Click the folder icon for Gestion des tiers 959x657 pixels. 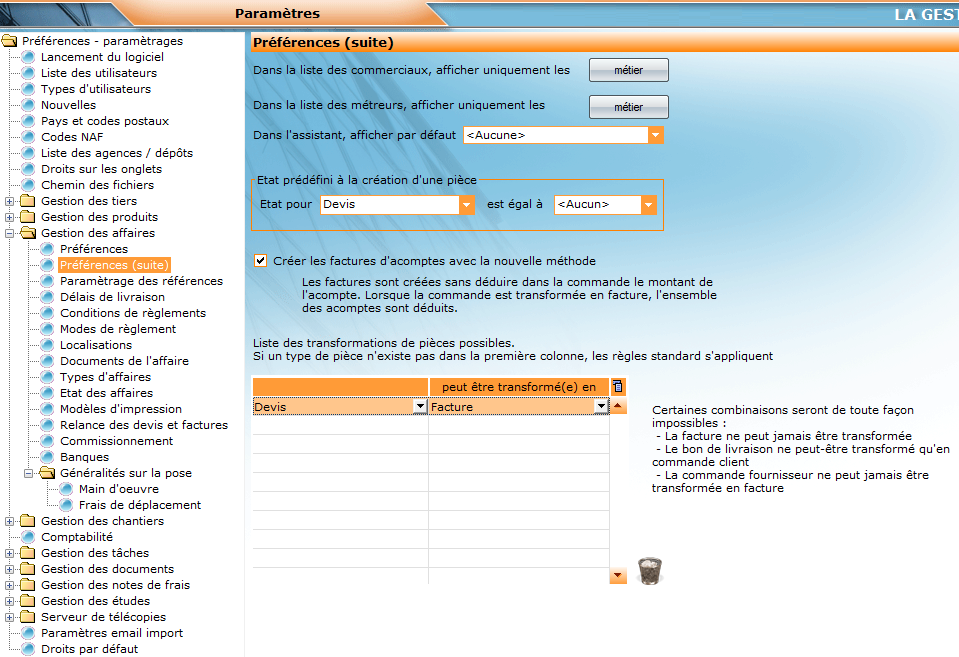tap(28, 201)
